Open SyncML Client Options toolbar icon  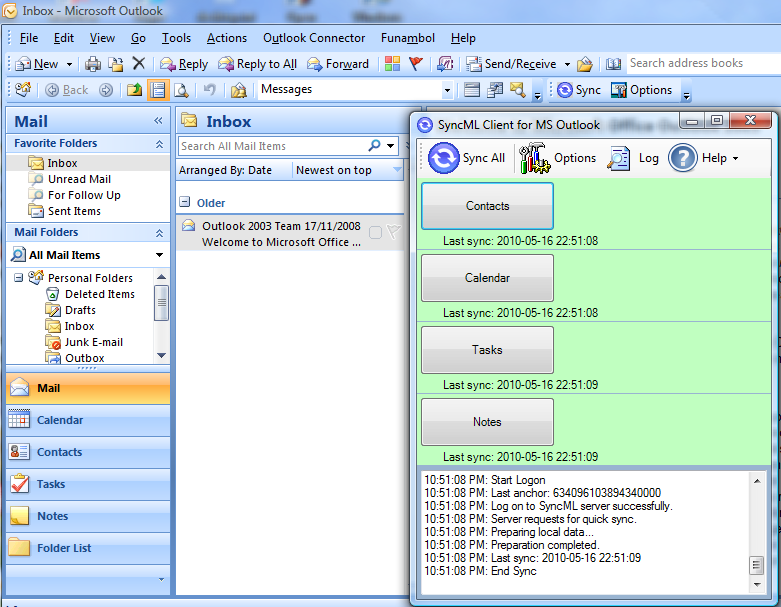click(535, 158)
